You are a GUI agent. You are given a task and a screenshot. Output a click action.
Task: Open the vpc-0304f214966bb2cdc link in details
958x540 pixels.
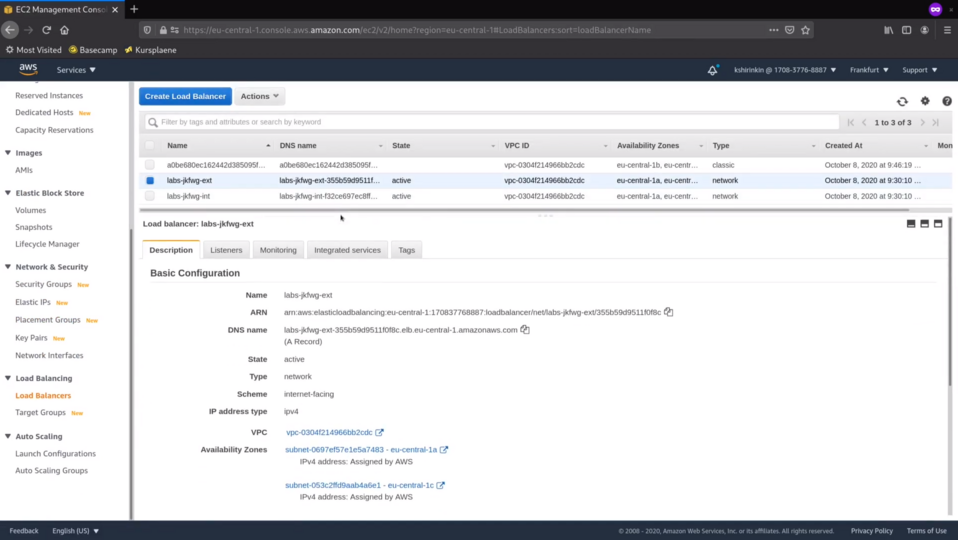point(329,432)
